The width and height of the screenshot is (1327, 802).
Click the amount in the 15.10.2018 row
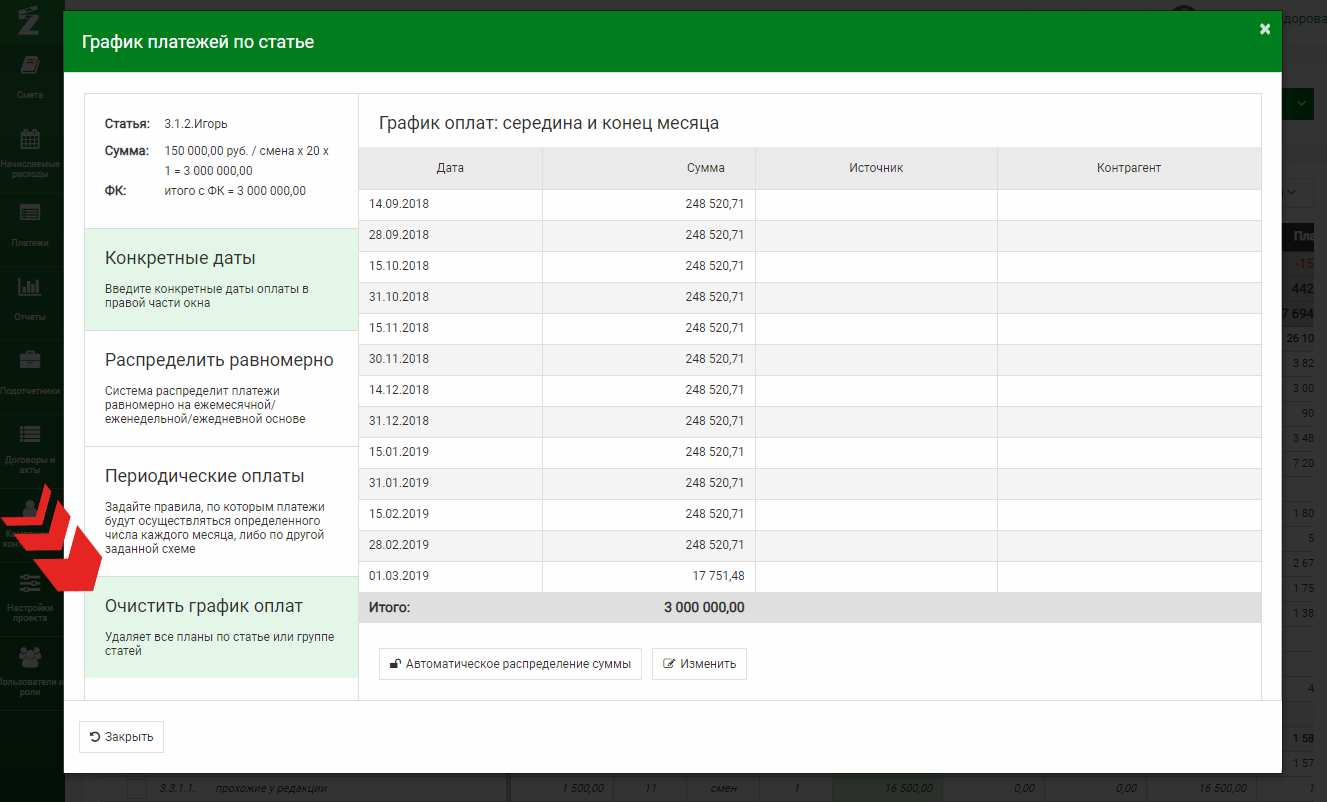click(x=715, y=266)
